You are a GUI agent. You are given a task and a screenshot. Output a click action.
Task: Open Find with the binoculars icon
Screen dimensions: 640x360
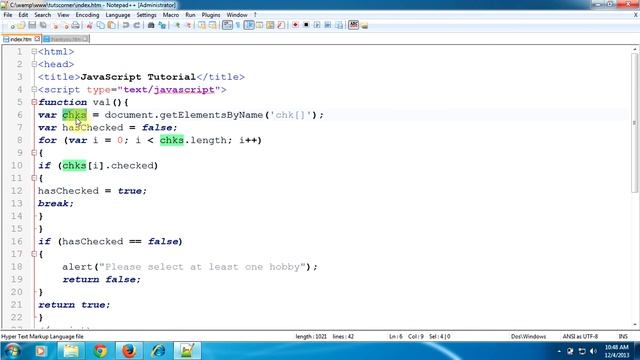click(151, 25)
